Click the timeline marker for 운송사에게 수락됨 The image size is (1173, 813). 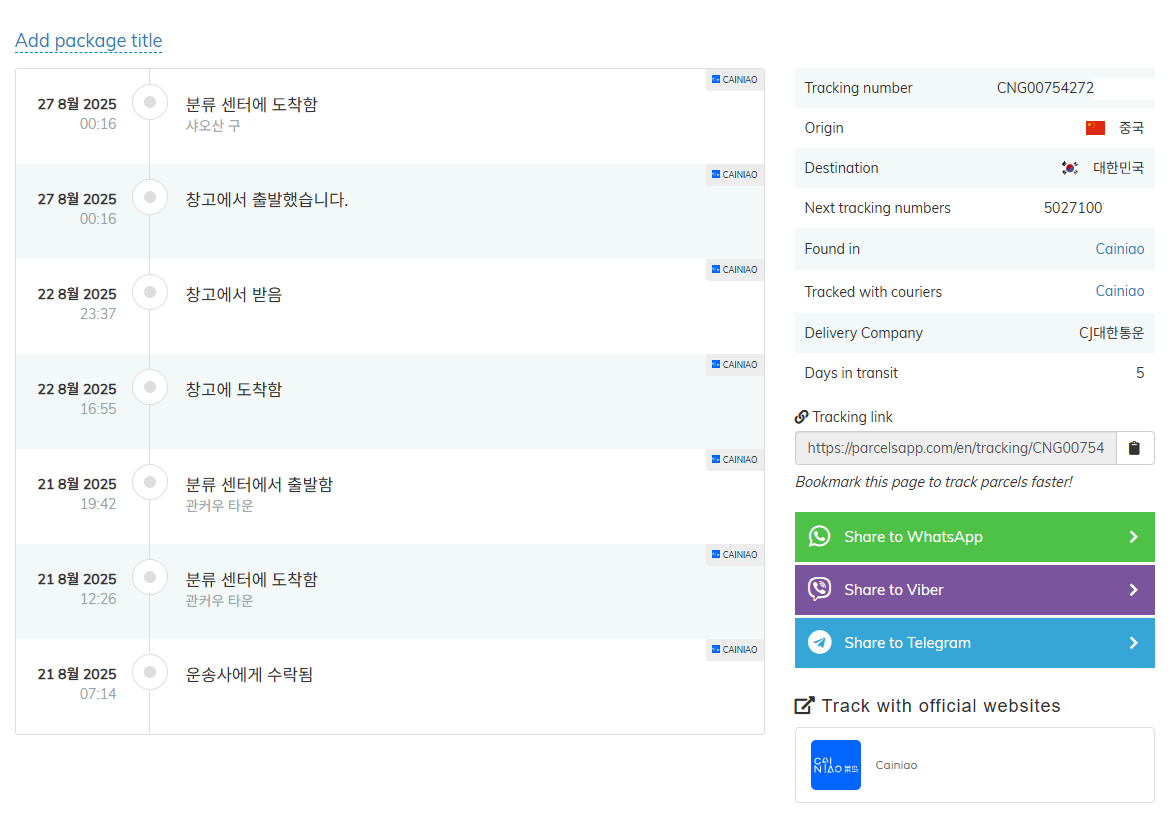pos(150,672)
